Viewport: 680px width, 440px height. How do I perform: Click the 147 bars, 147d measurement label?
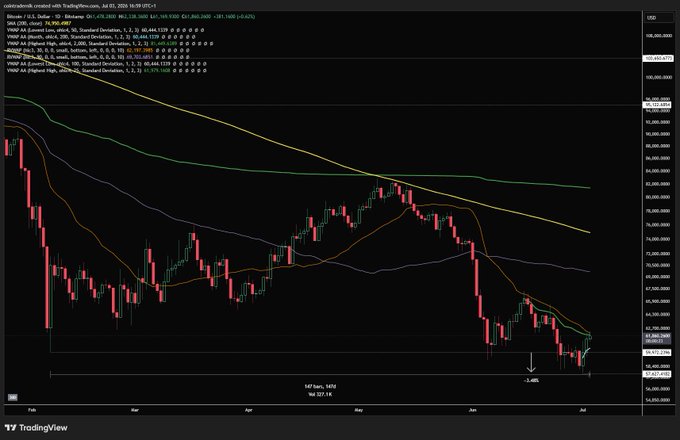[x=320, y=386]
